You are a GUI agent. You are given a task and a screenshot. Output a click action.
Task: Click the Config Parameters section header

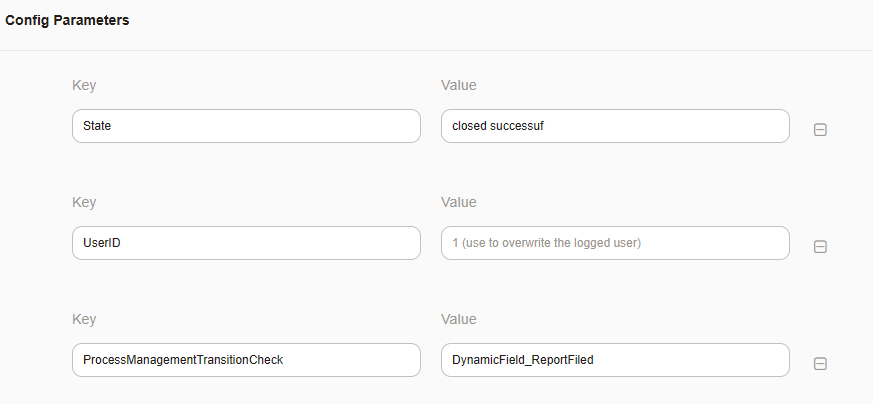[67, 20]
